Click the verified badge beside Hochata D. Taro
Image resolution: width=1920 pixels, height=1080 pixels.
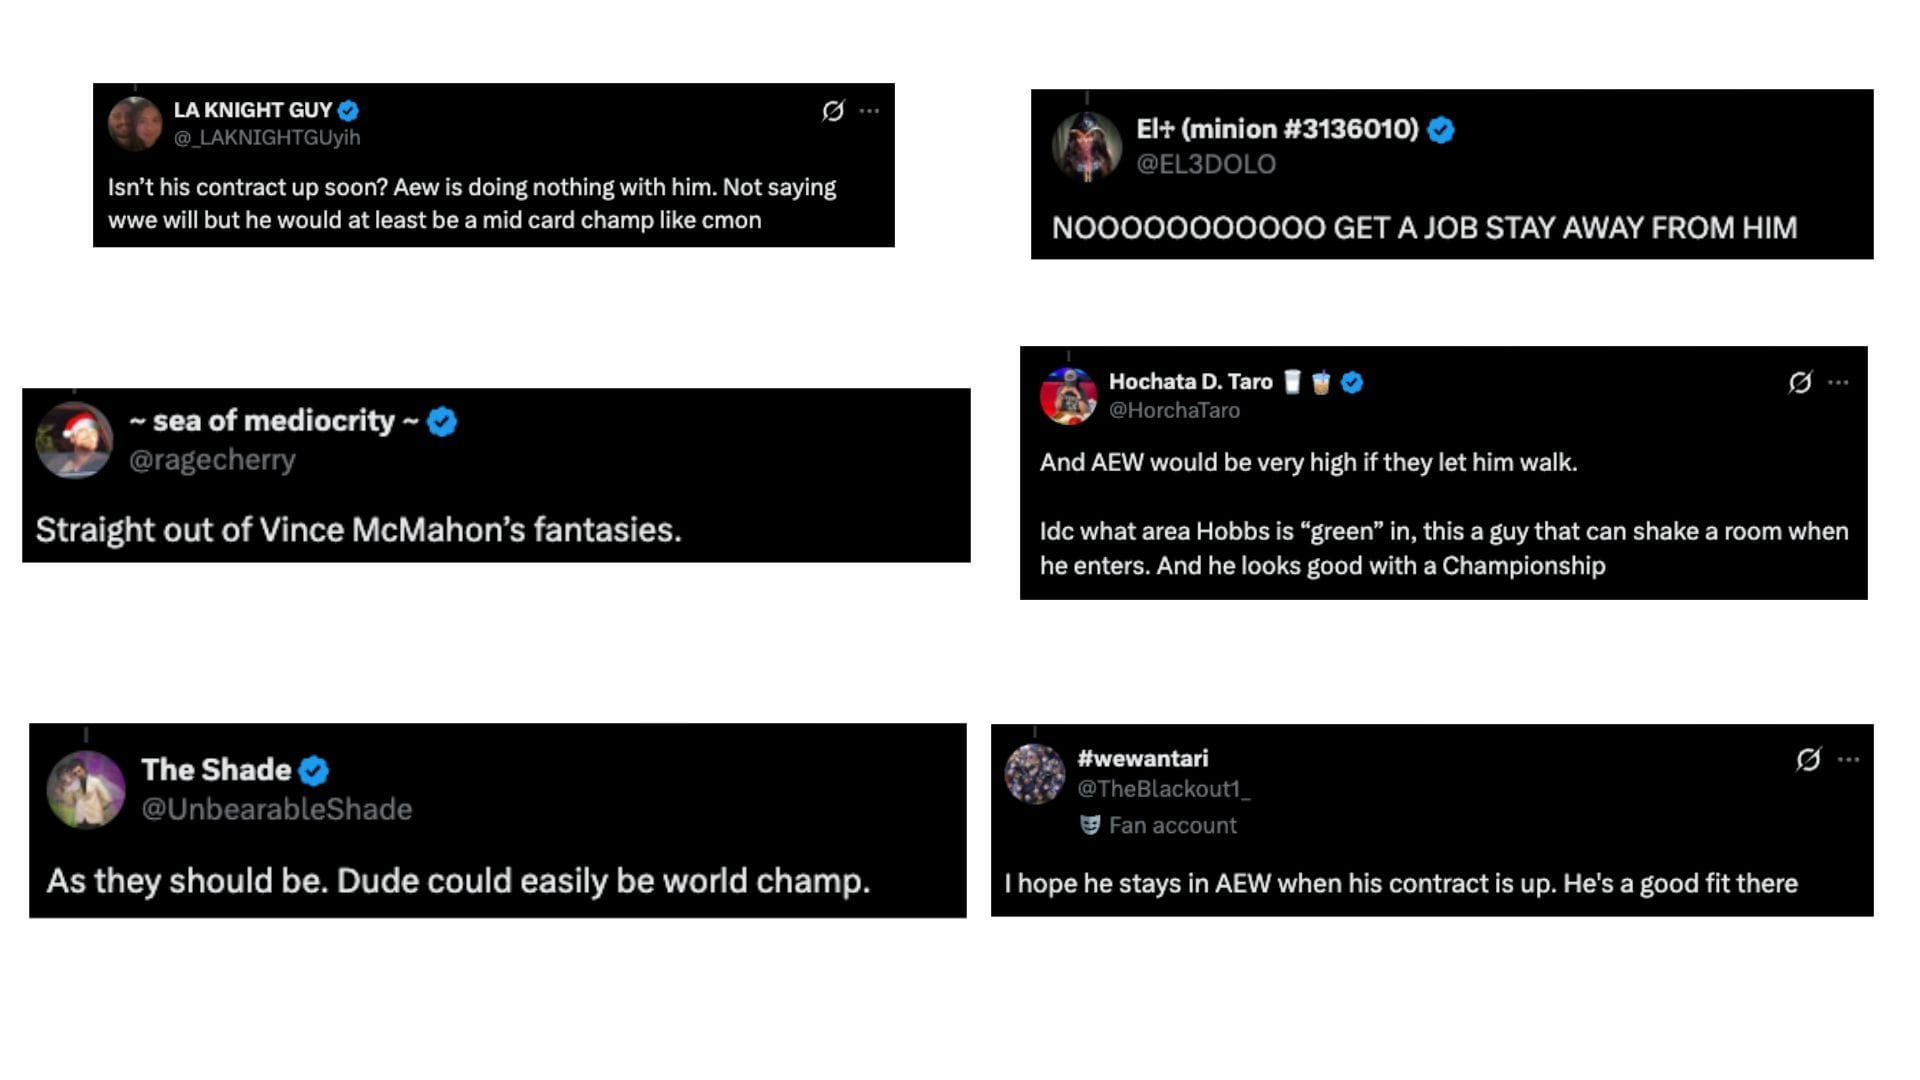[1351, 381]
